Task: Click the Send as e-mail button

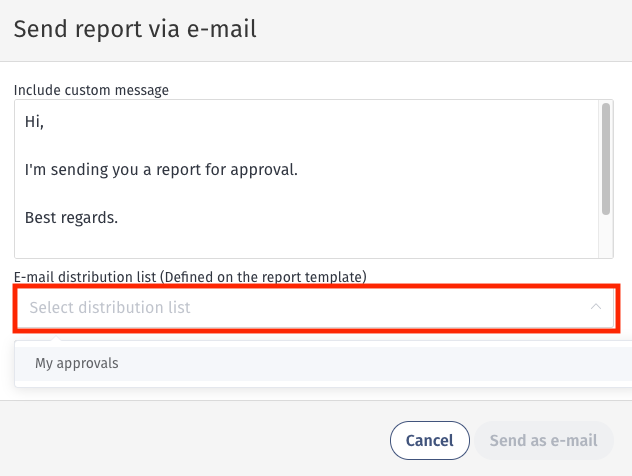Action: pos(544,440)
